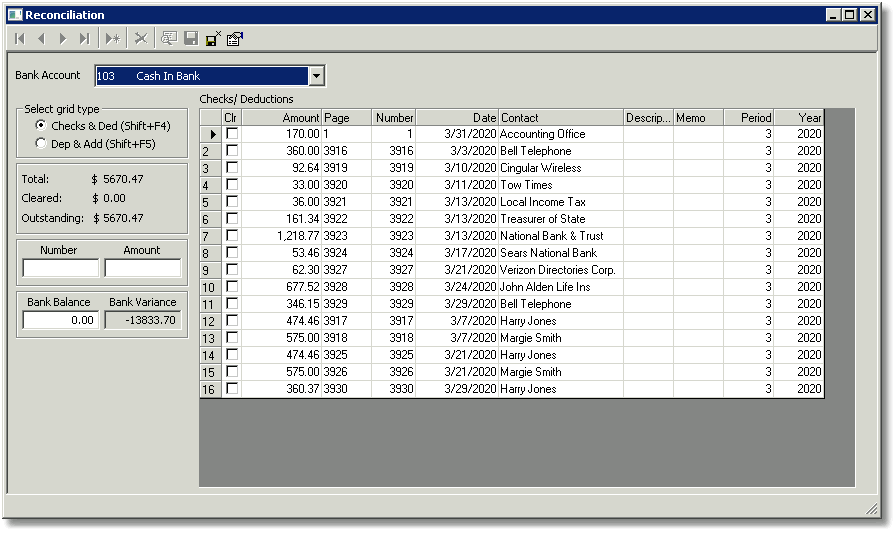Click the current-row arrow selector for row 1
This screenshot has height=533, width=896.
point(211,134)
